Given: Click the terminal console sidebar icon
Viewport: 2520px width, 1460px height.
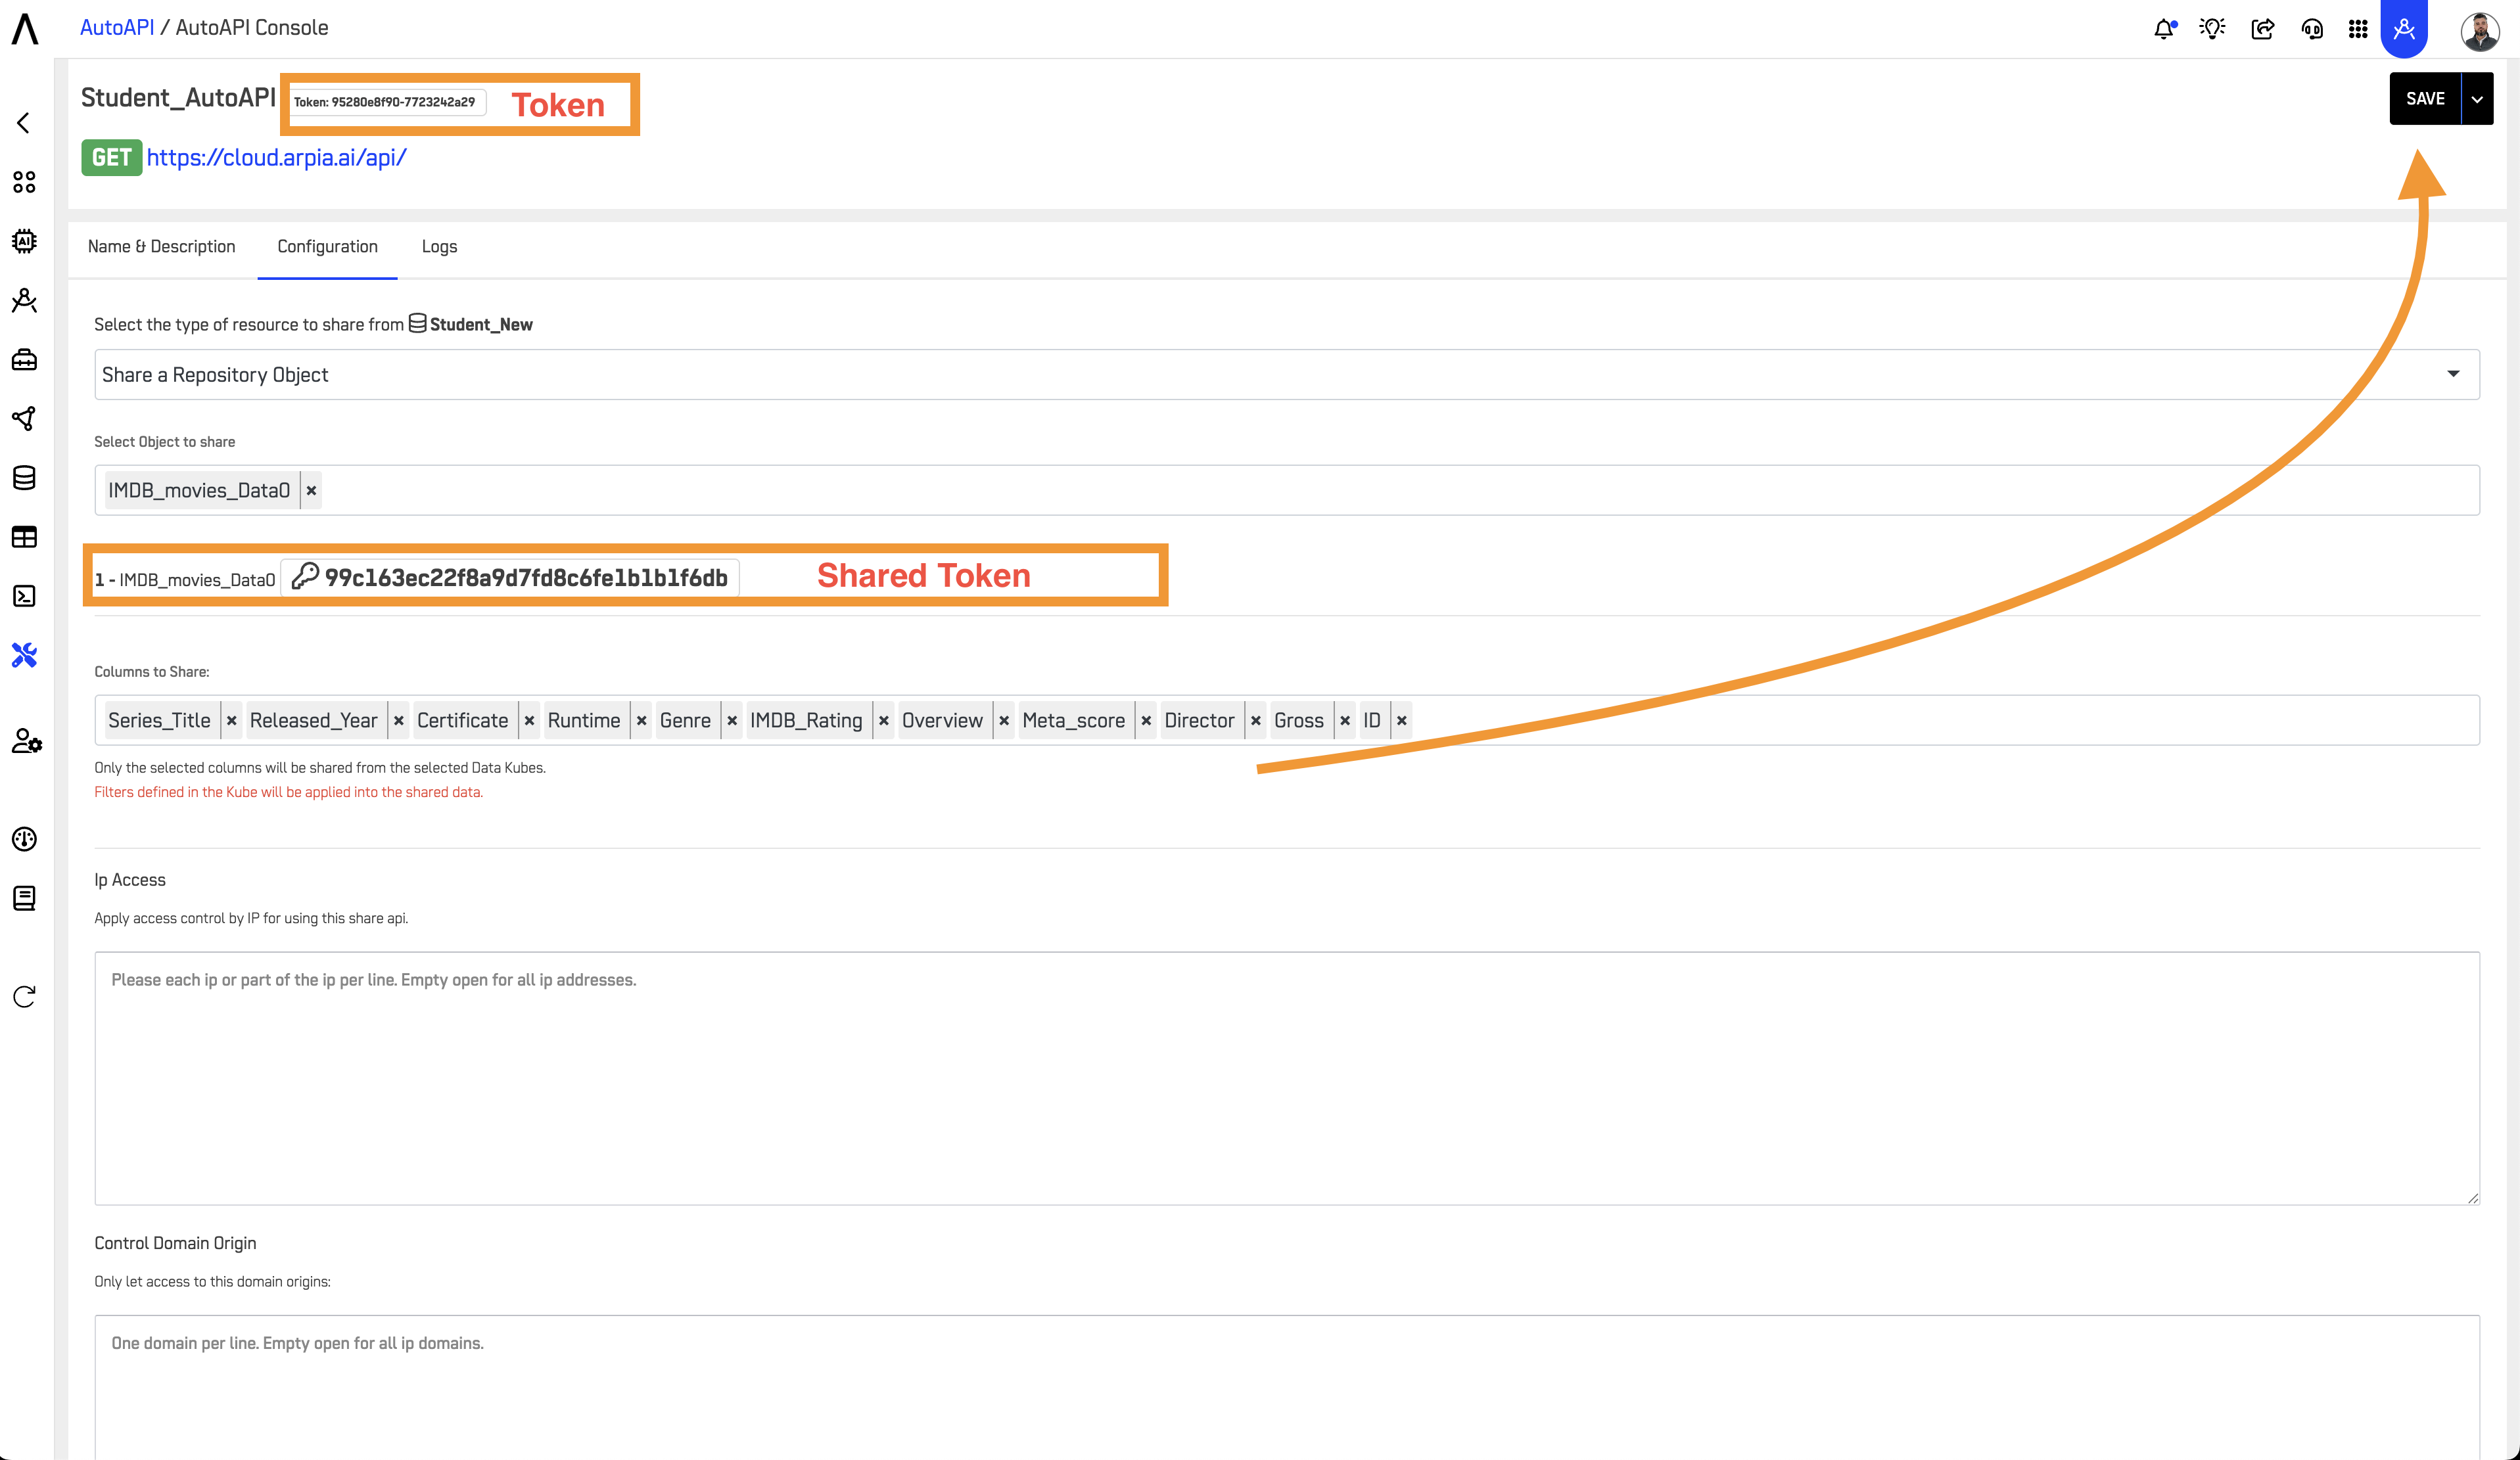Looking at the screenshot, I should pos(24,596).
